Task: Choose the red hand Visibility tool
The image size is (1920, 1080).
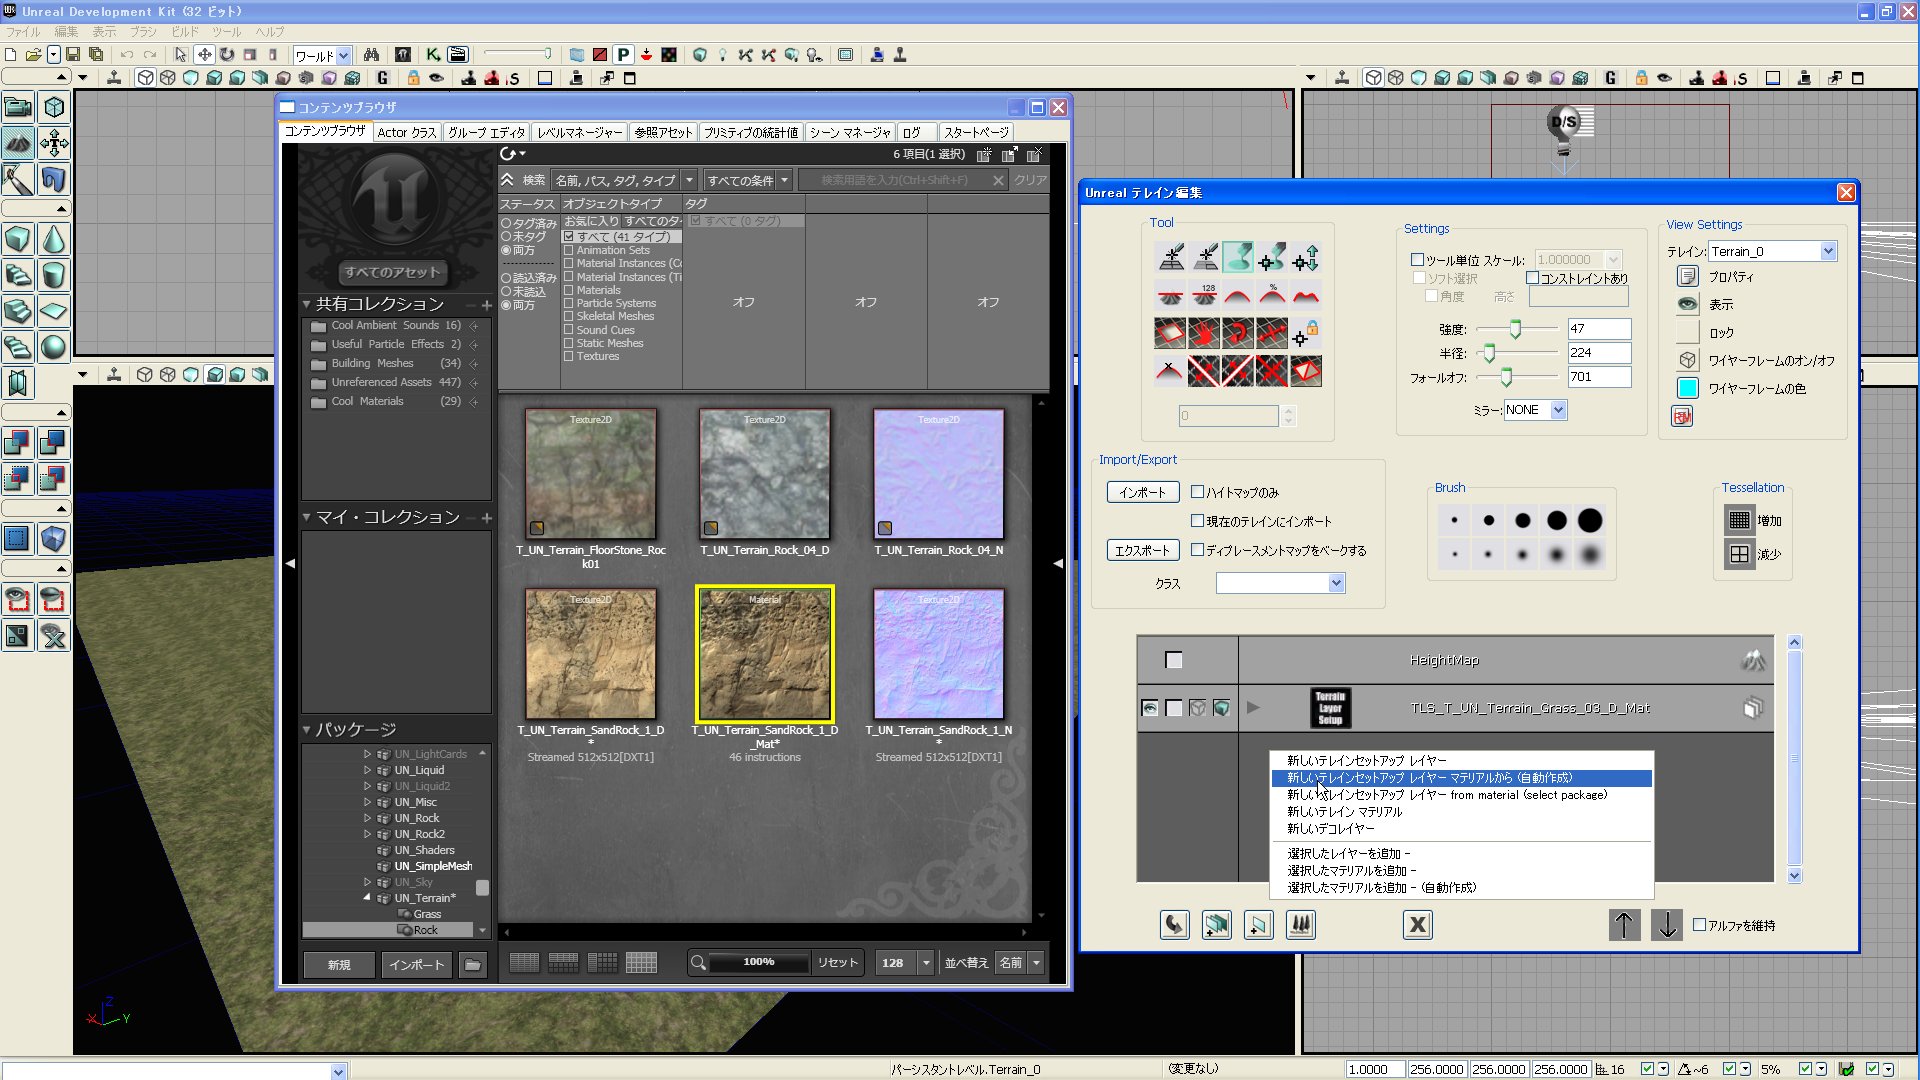Action: [1204, 333]
